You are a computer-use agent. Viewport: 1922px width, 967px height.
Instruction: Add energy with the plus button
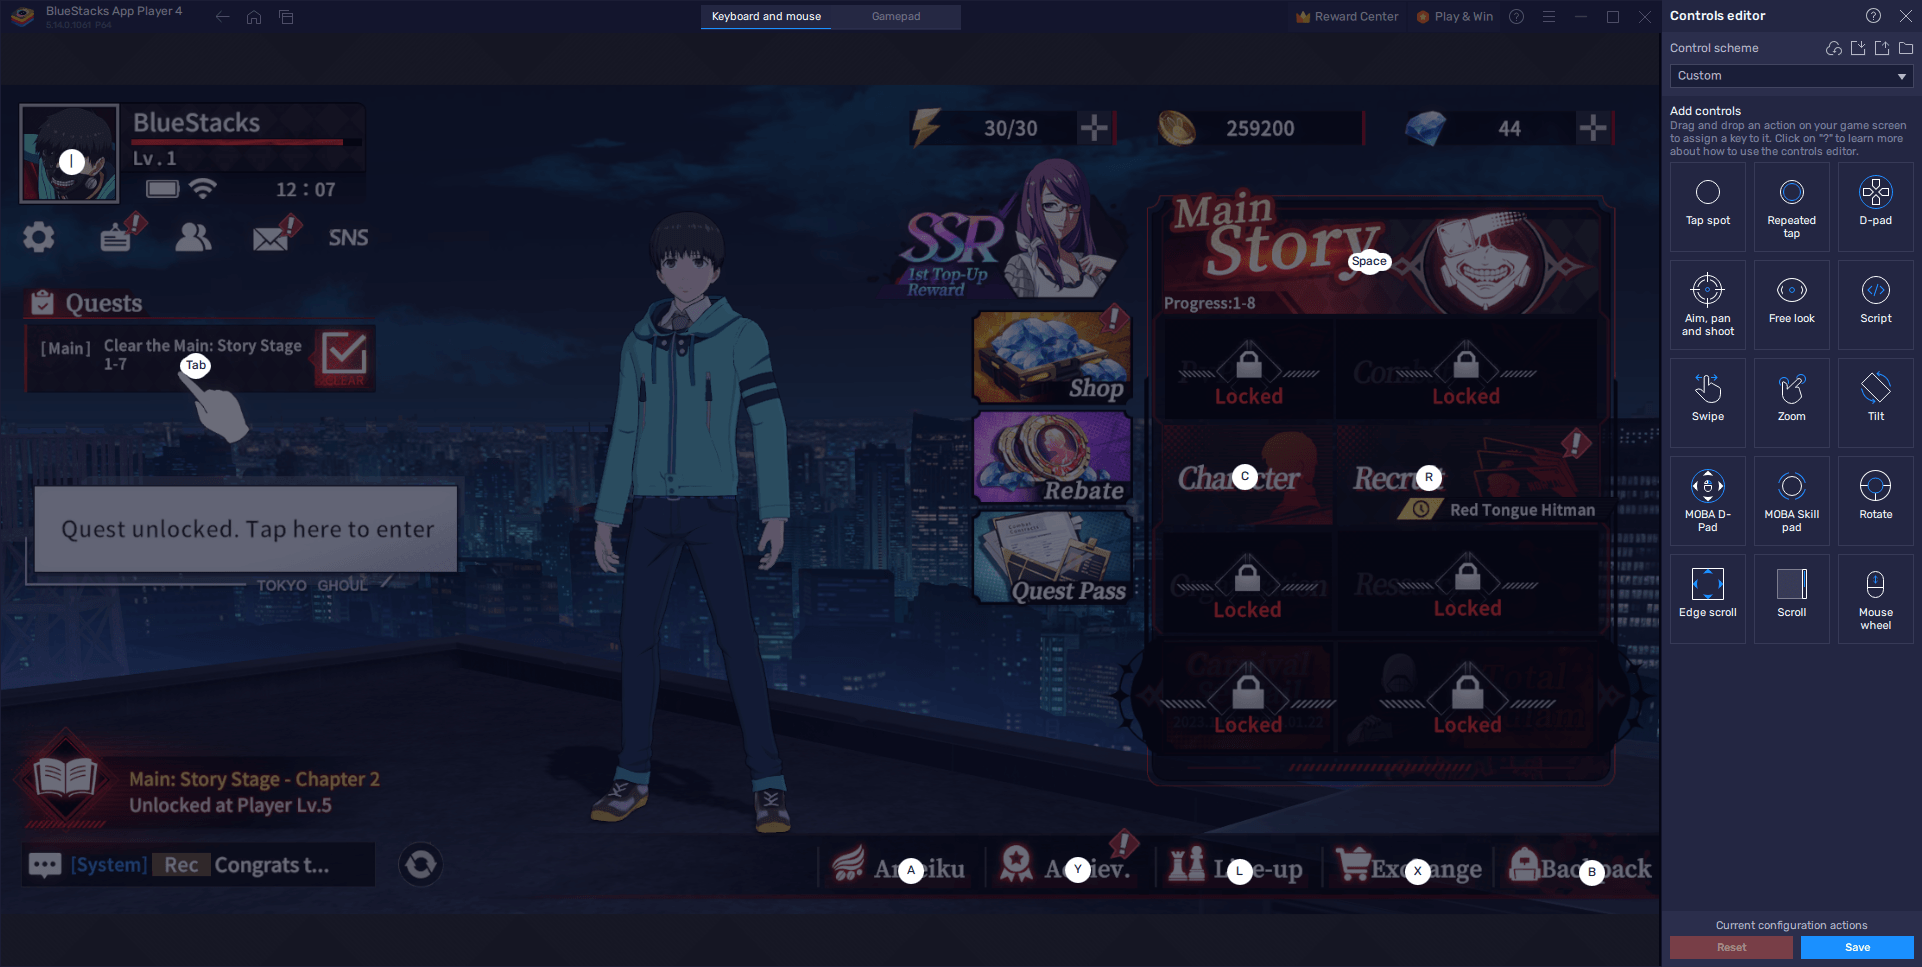pos(1094,128)
